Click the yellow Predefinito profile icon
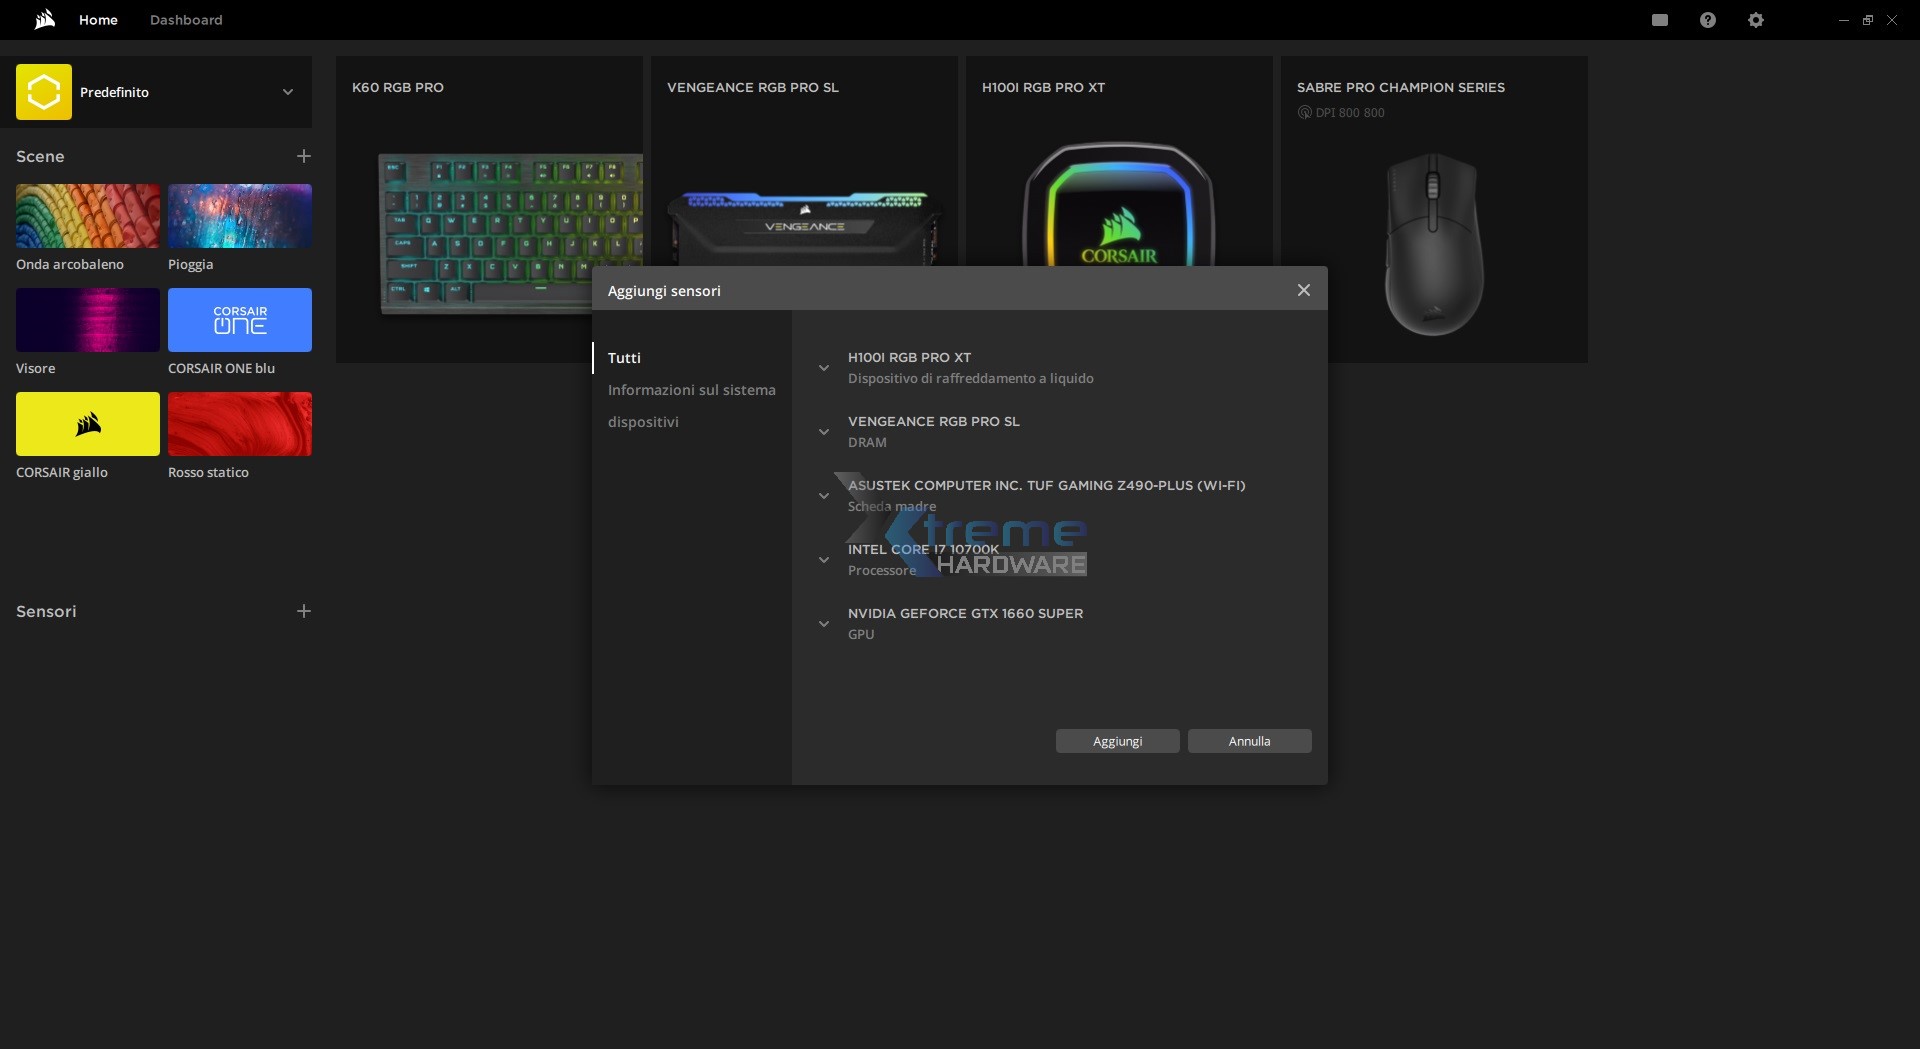The width and height of the screenshot is (1920, 1049). click(x=44, y=92)
